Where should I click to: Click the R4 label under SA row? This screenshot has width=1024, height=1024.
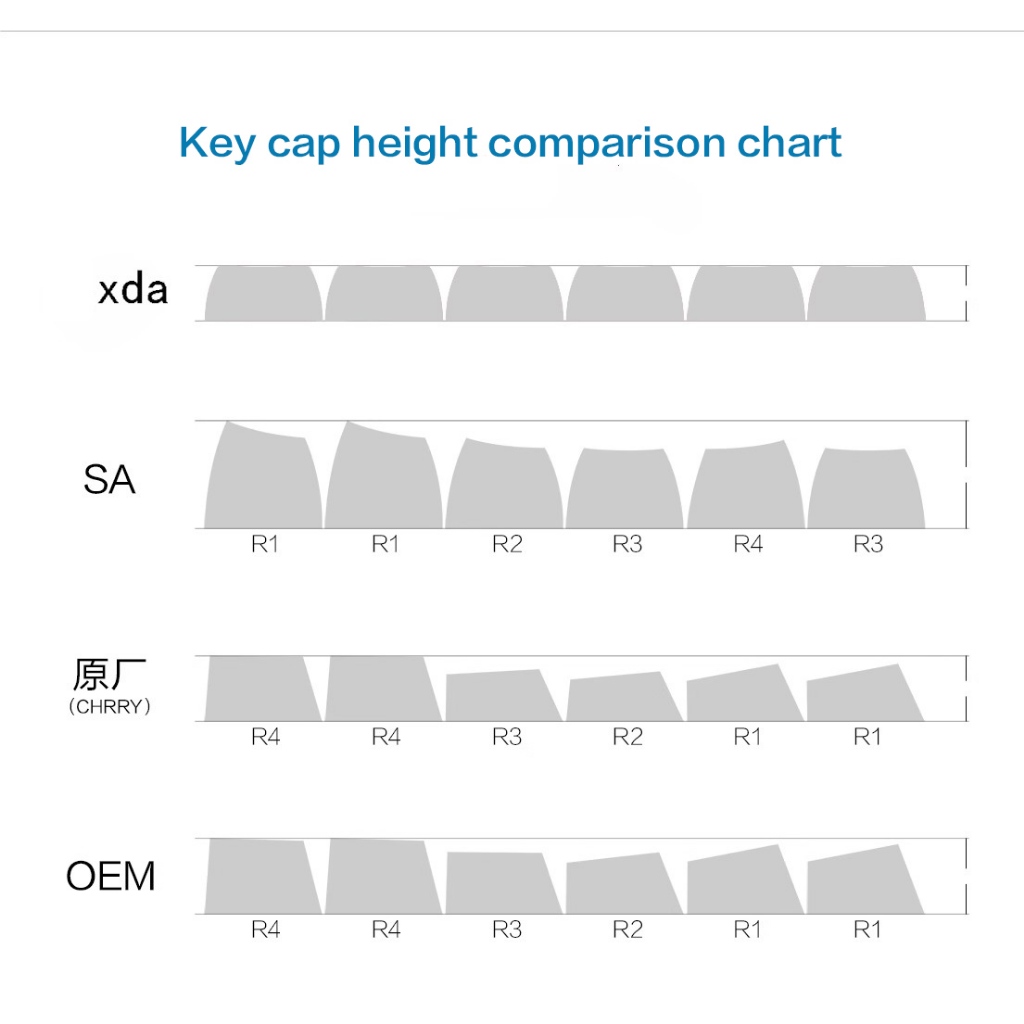coord(748,544)
